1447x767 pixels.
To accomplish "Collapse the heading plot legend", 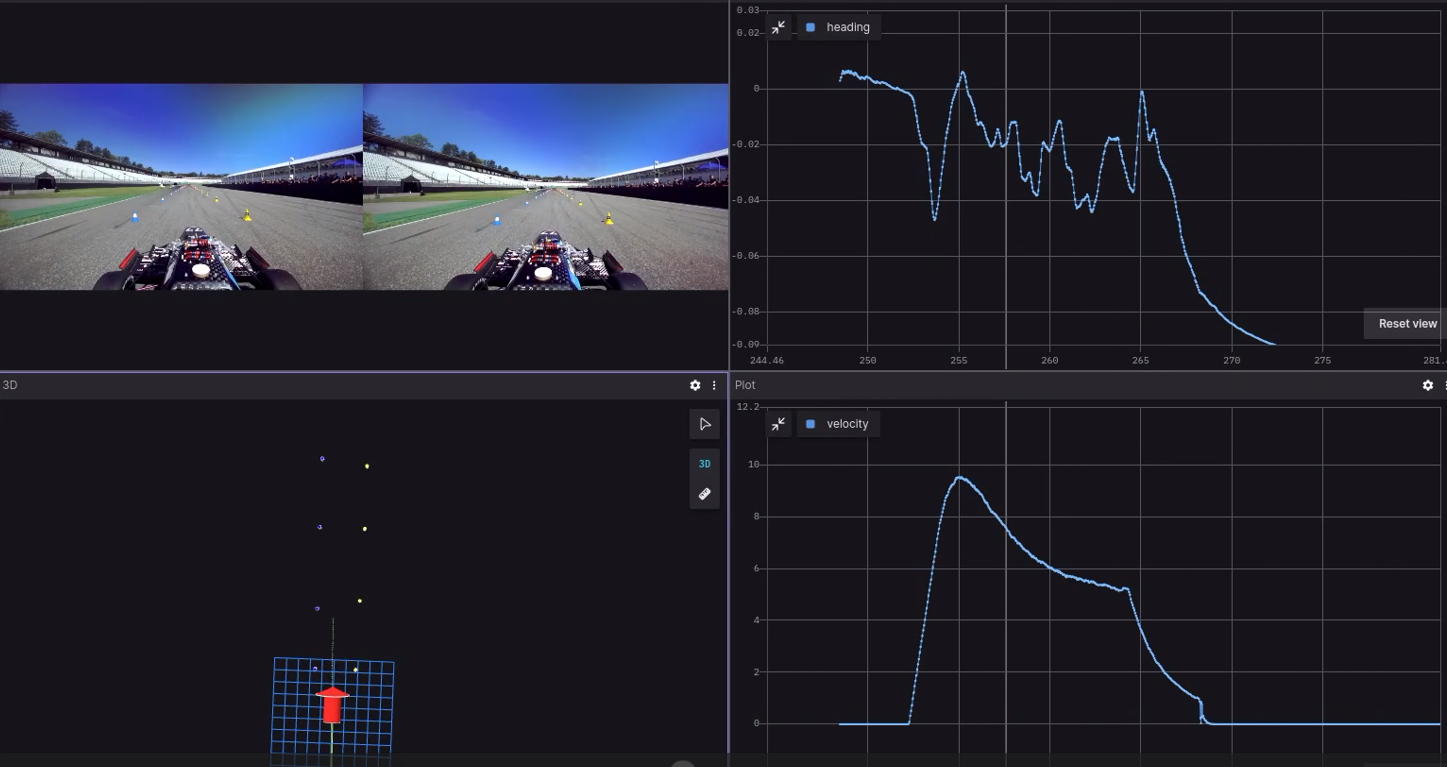I will (x=778, y=27).
